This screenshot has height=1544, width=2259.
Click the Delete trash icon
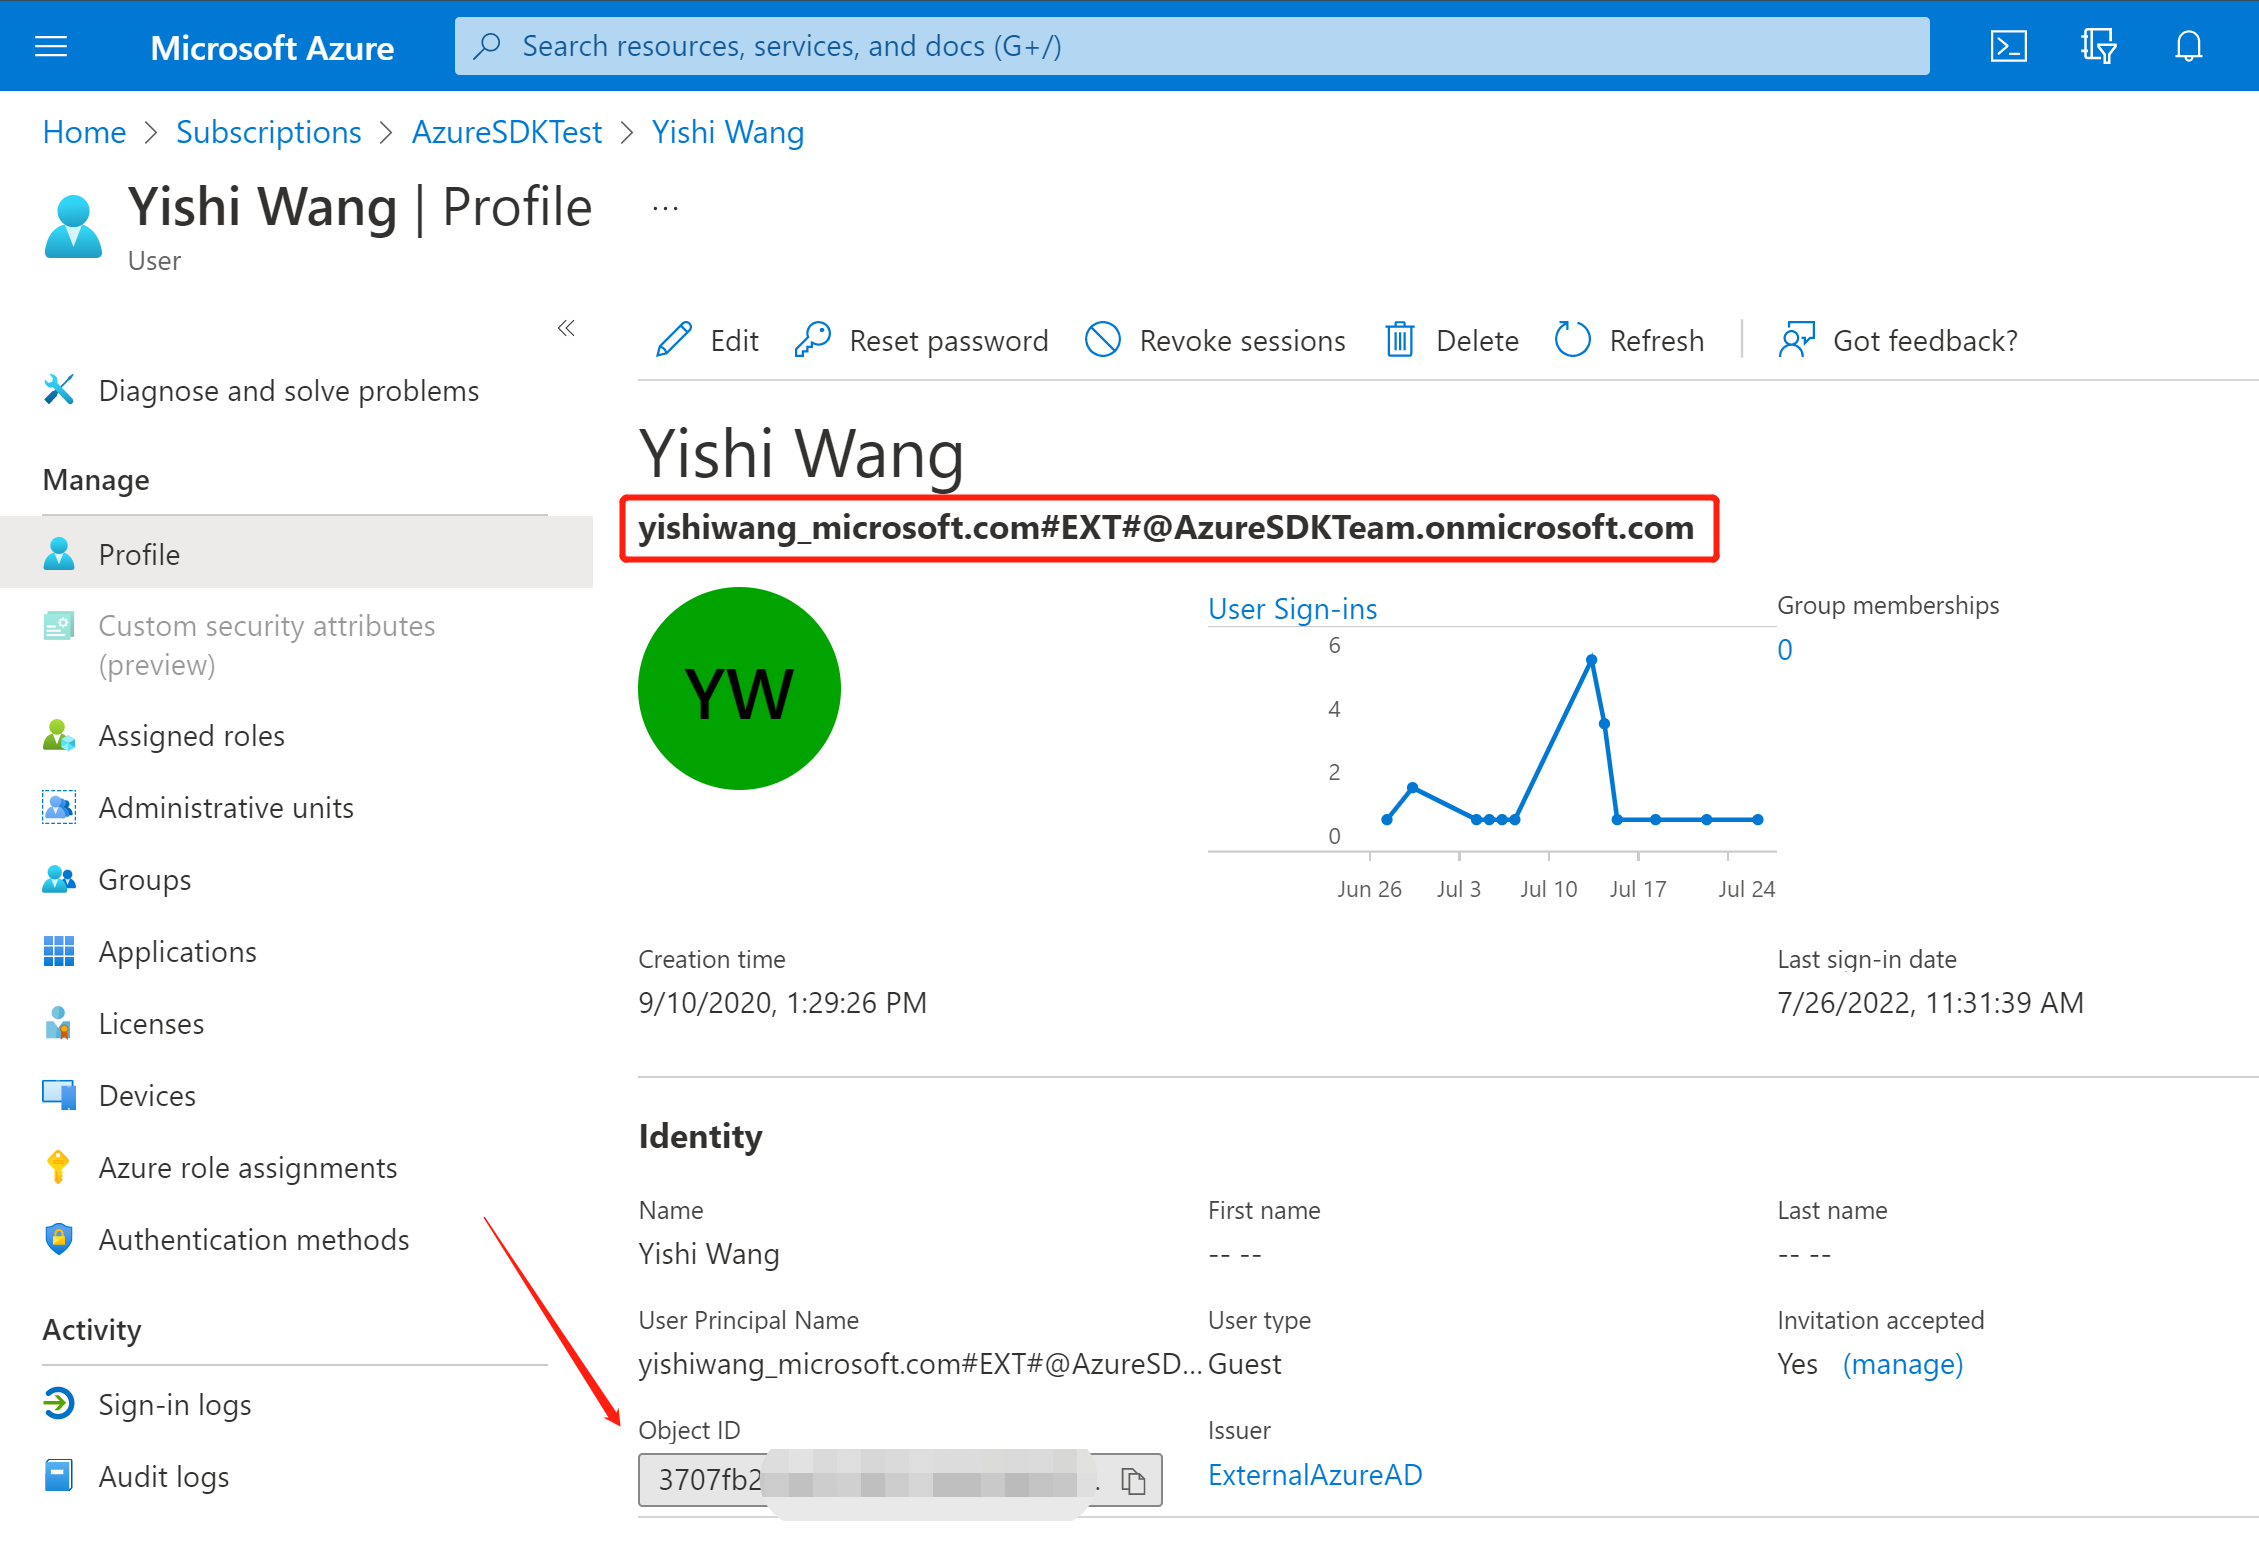click(1399, 340)
